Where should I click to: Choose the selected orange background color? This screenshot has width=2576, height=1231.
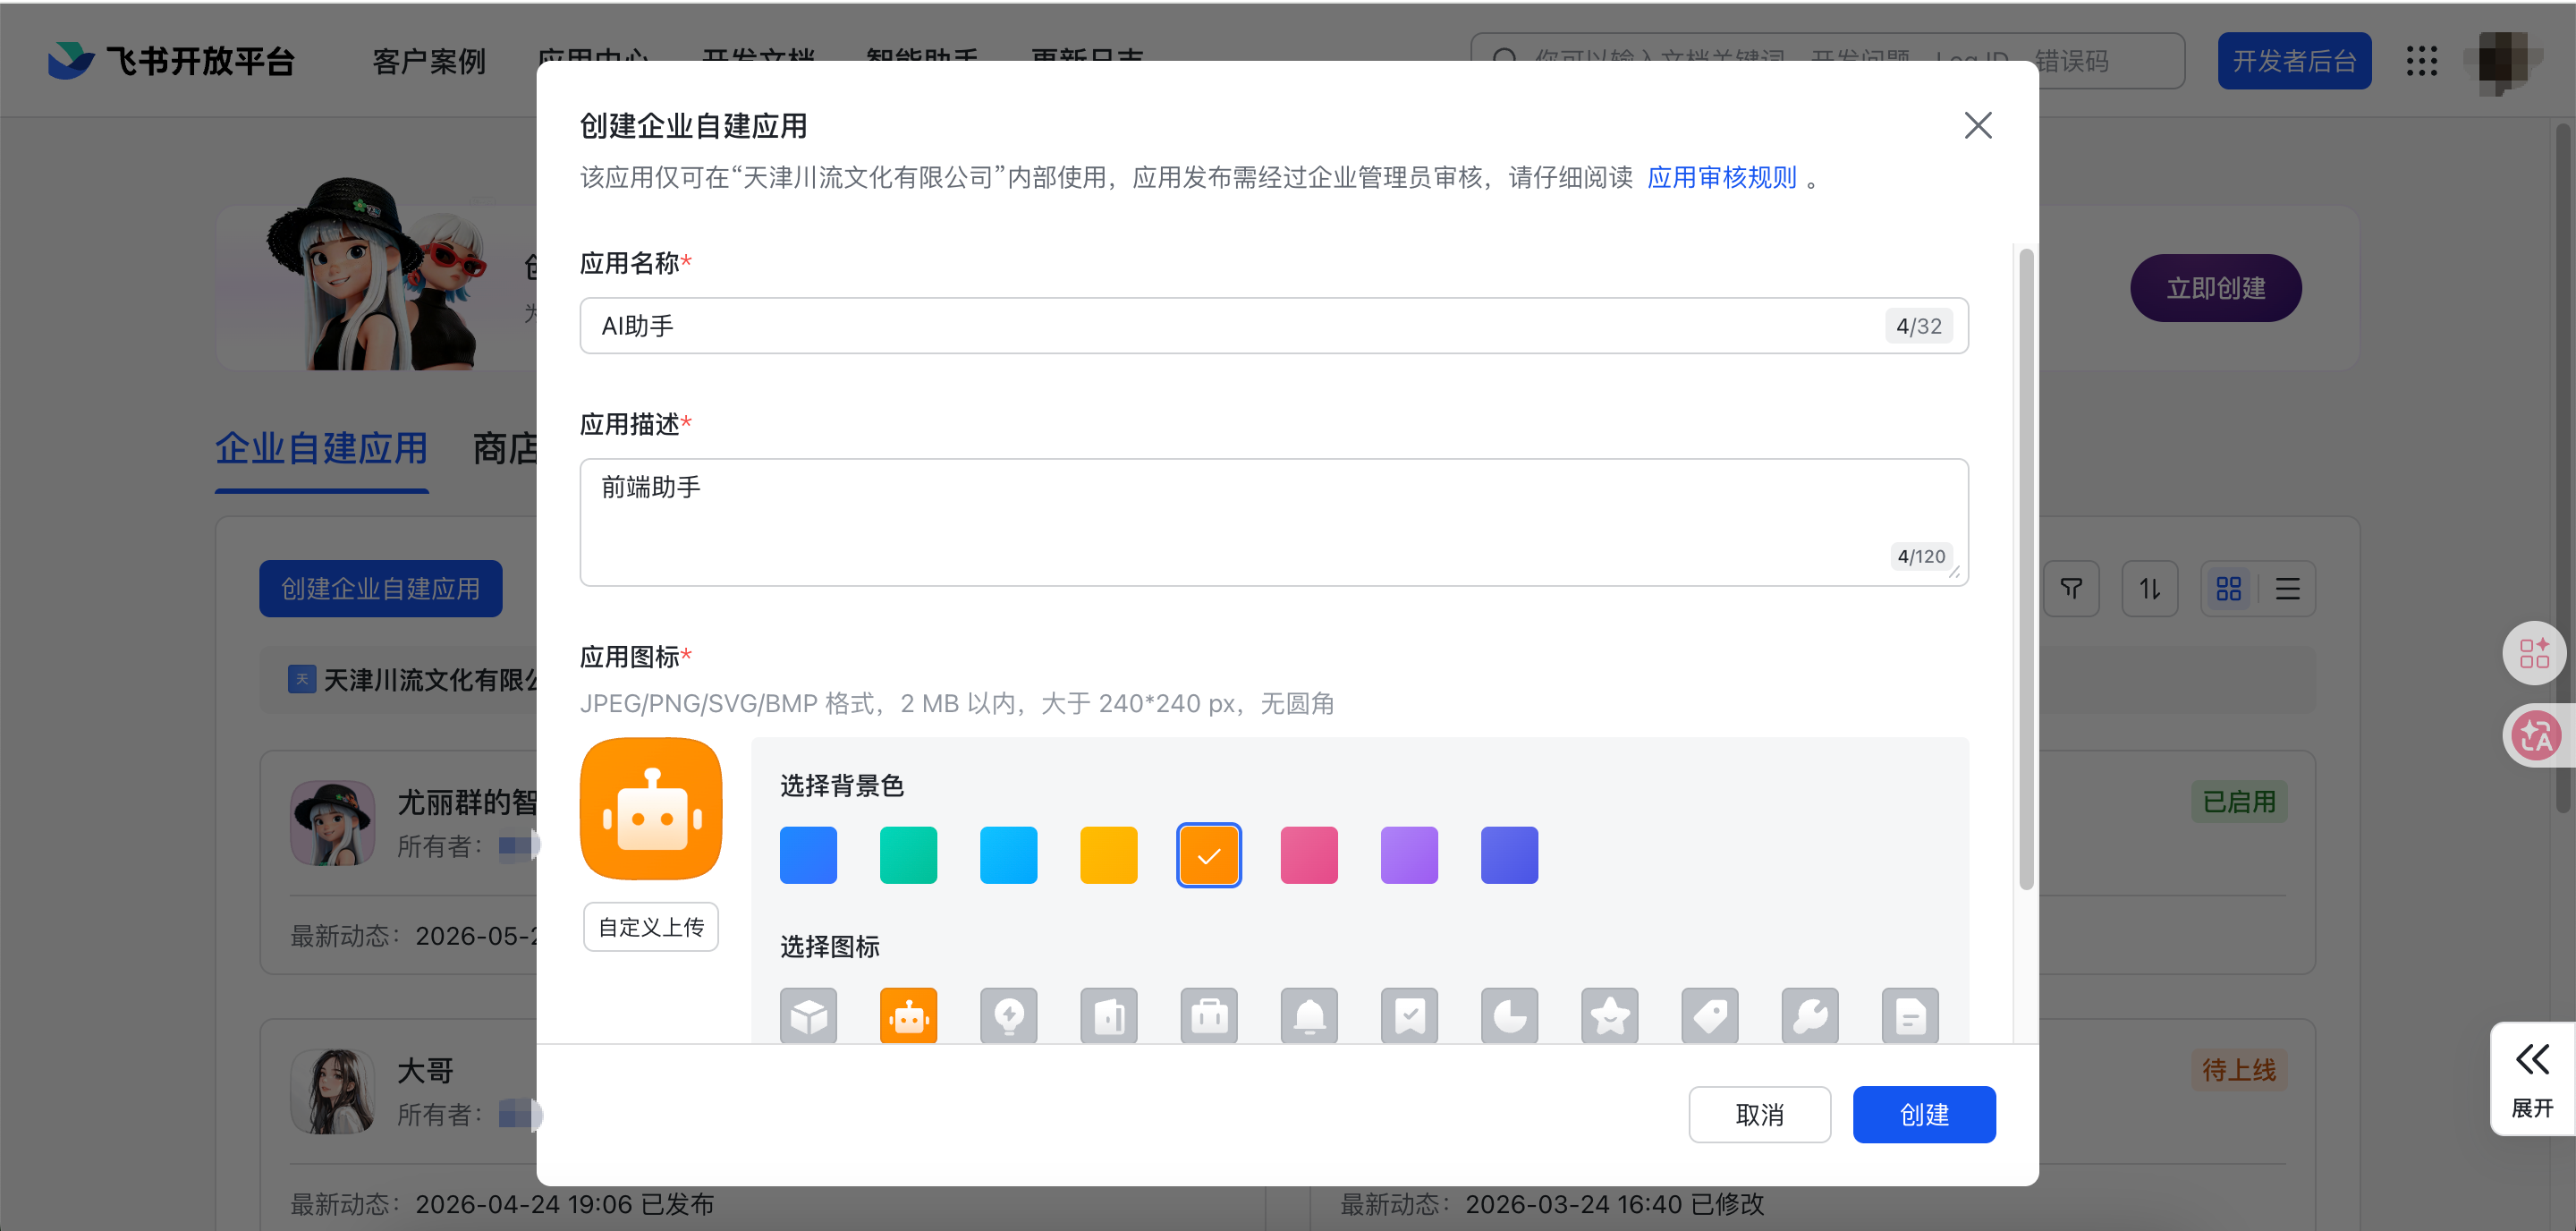(x=1209, y=855)
